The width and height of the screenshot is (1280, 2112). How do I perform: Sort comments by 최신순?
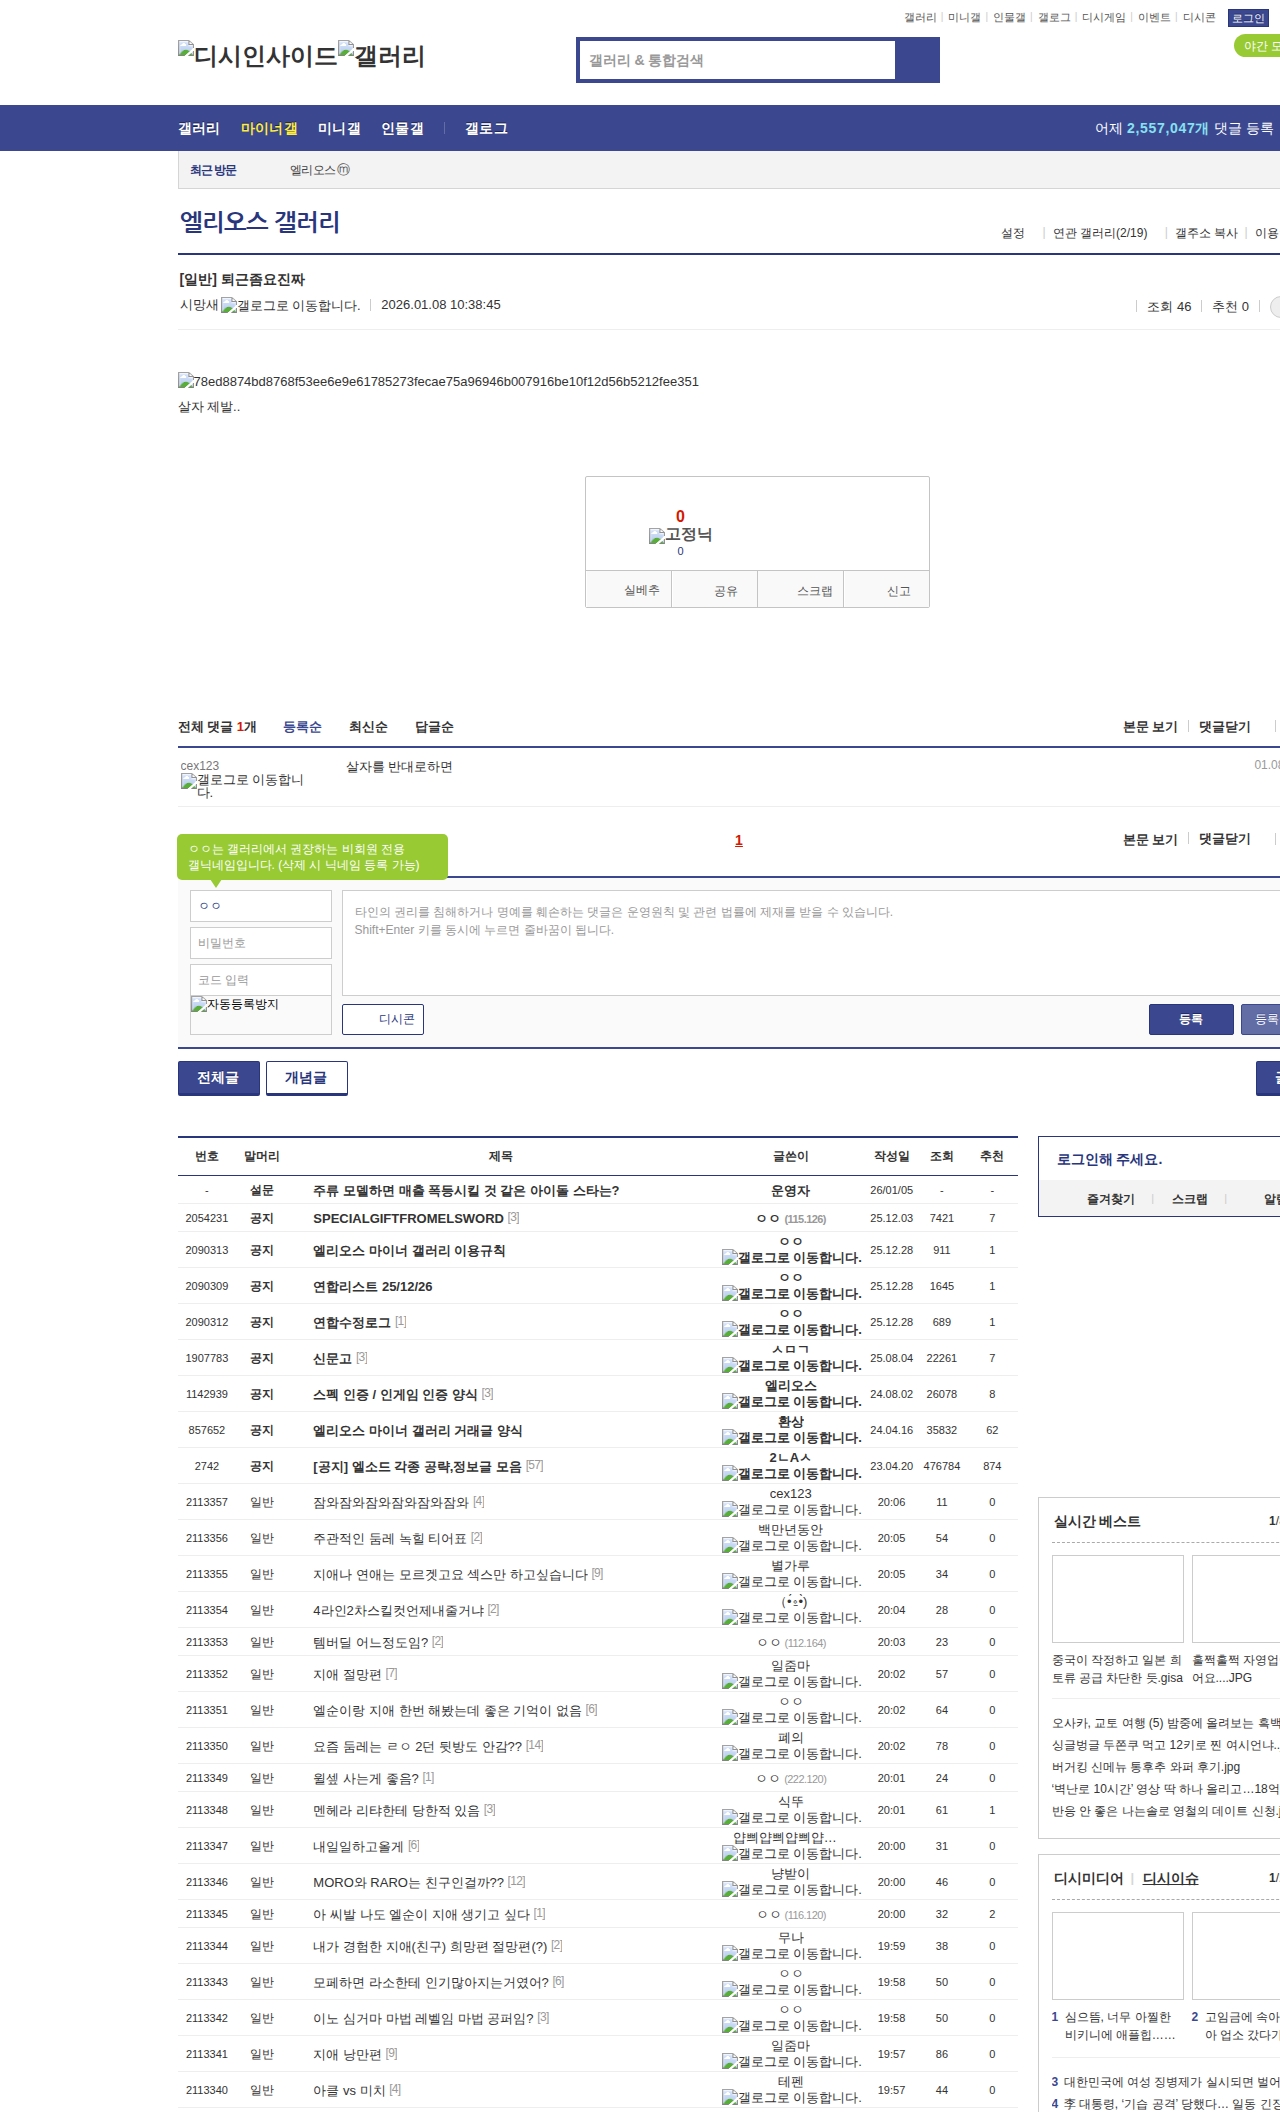pos(368,727)
